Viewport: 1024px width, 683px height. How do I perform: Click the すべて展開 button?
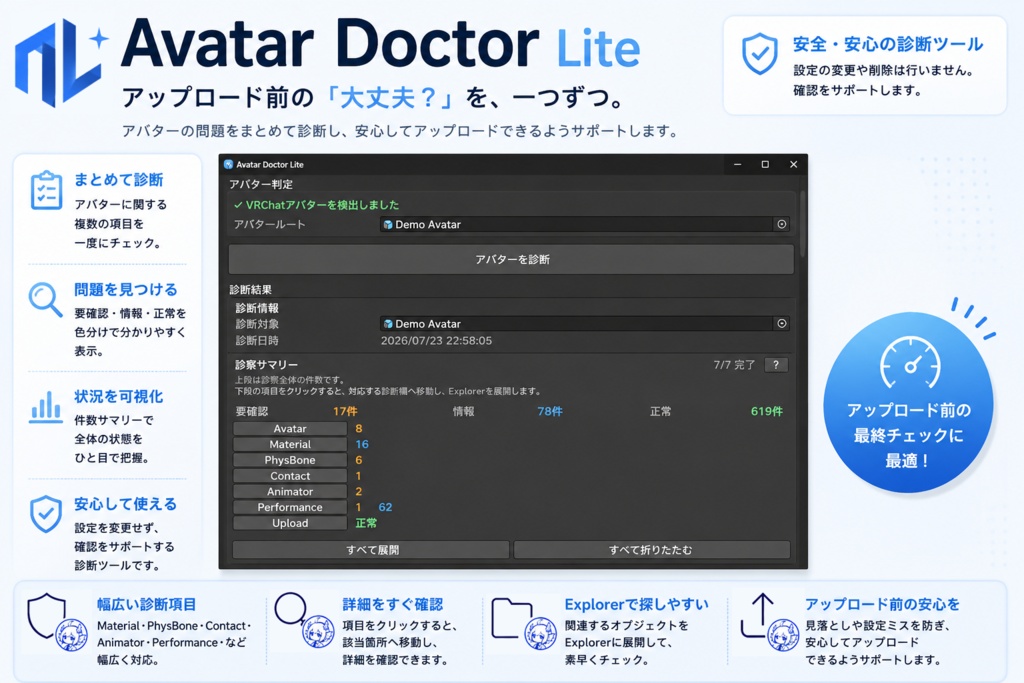click(x=371, y=550)
